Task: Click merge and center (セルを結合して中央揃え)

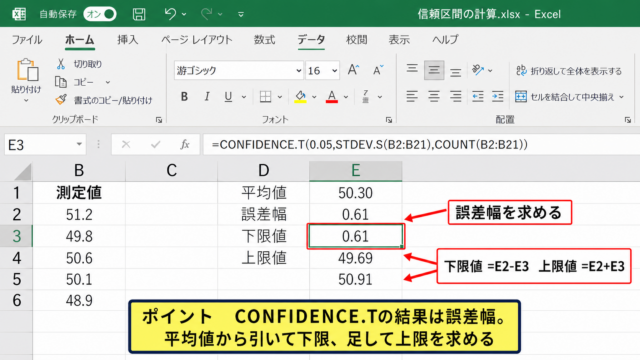Action: click(565, 97)
